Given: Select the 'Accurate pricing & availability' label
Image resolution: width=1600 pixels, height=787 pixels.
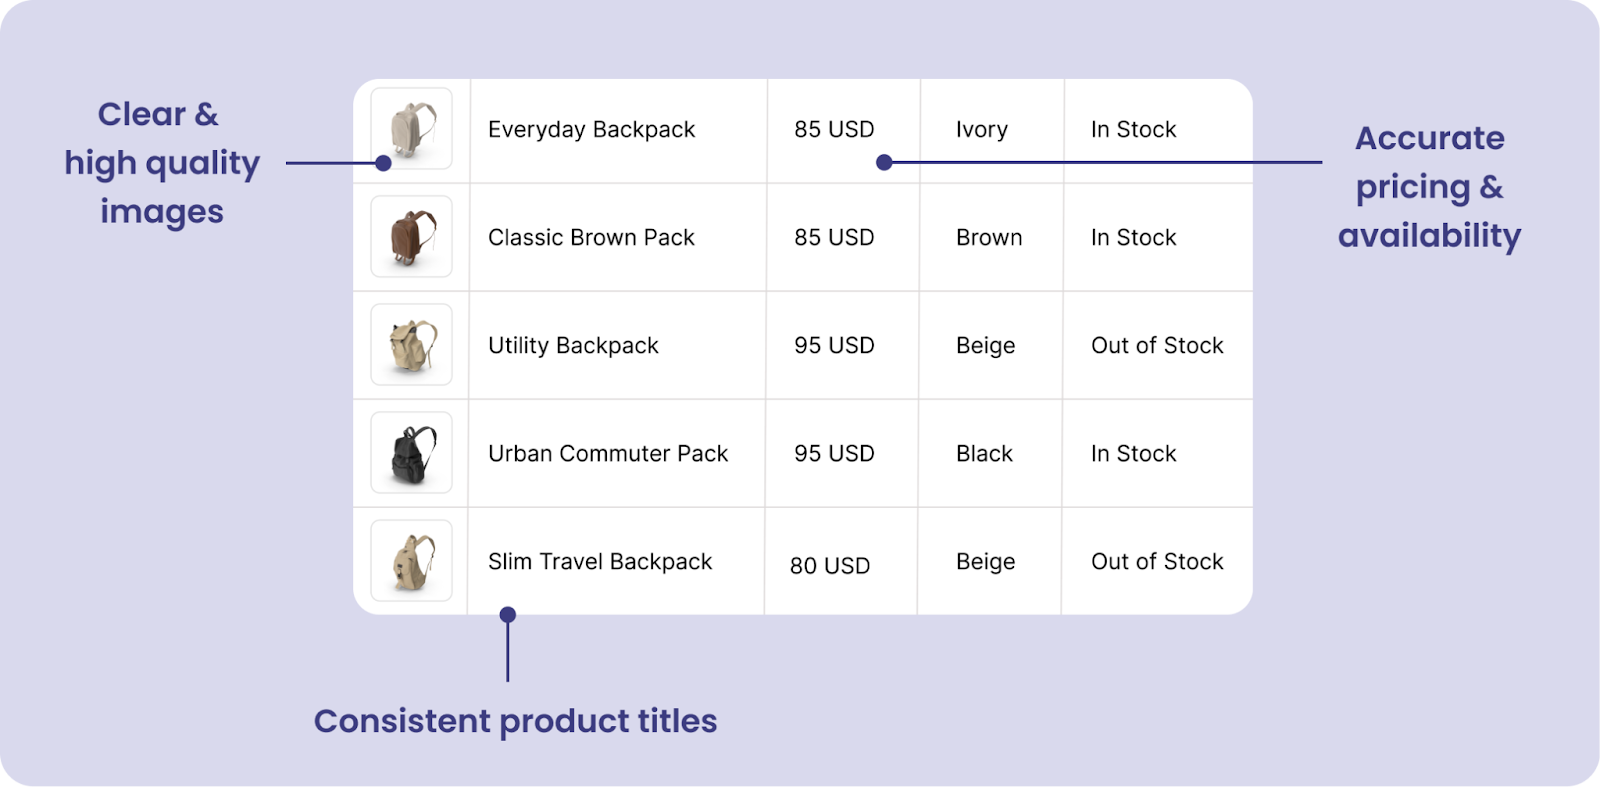Looking at the screenshot, I should (1429, 187).
